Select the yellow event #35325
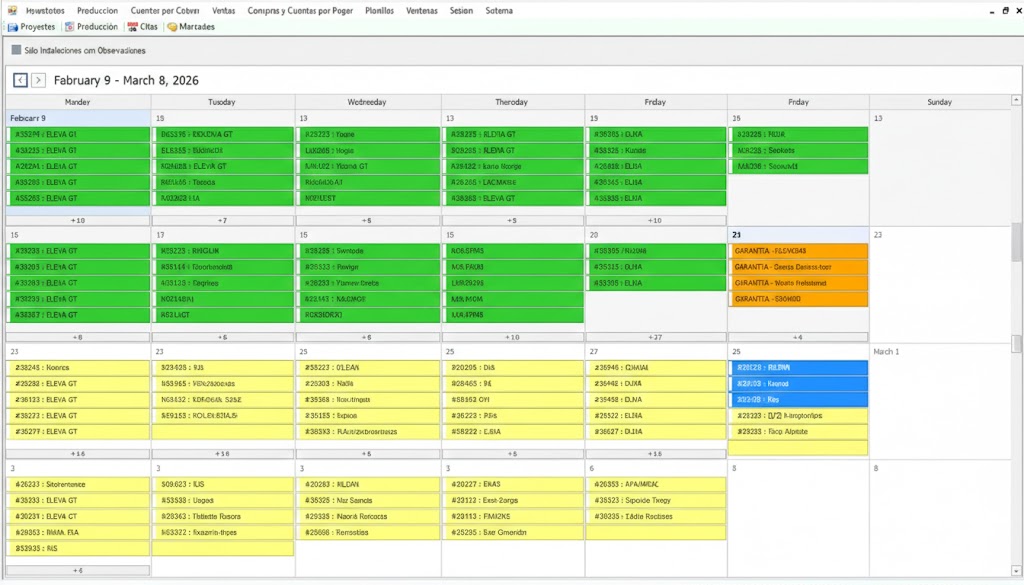The height and width of the screenshot is (585, 1024). pos(368,501)
